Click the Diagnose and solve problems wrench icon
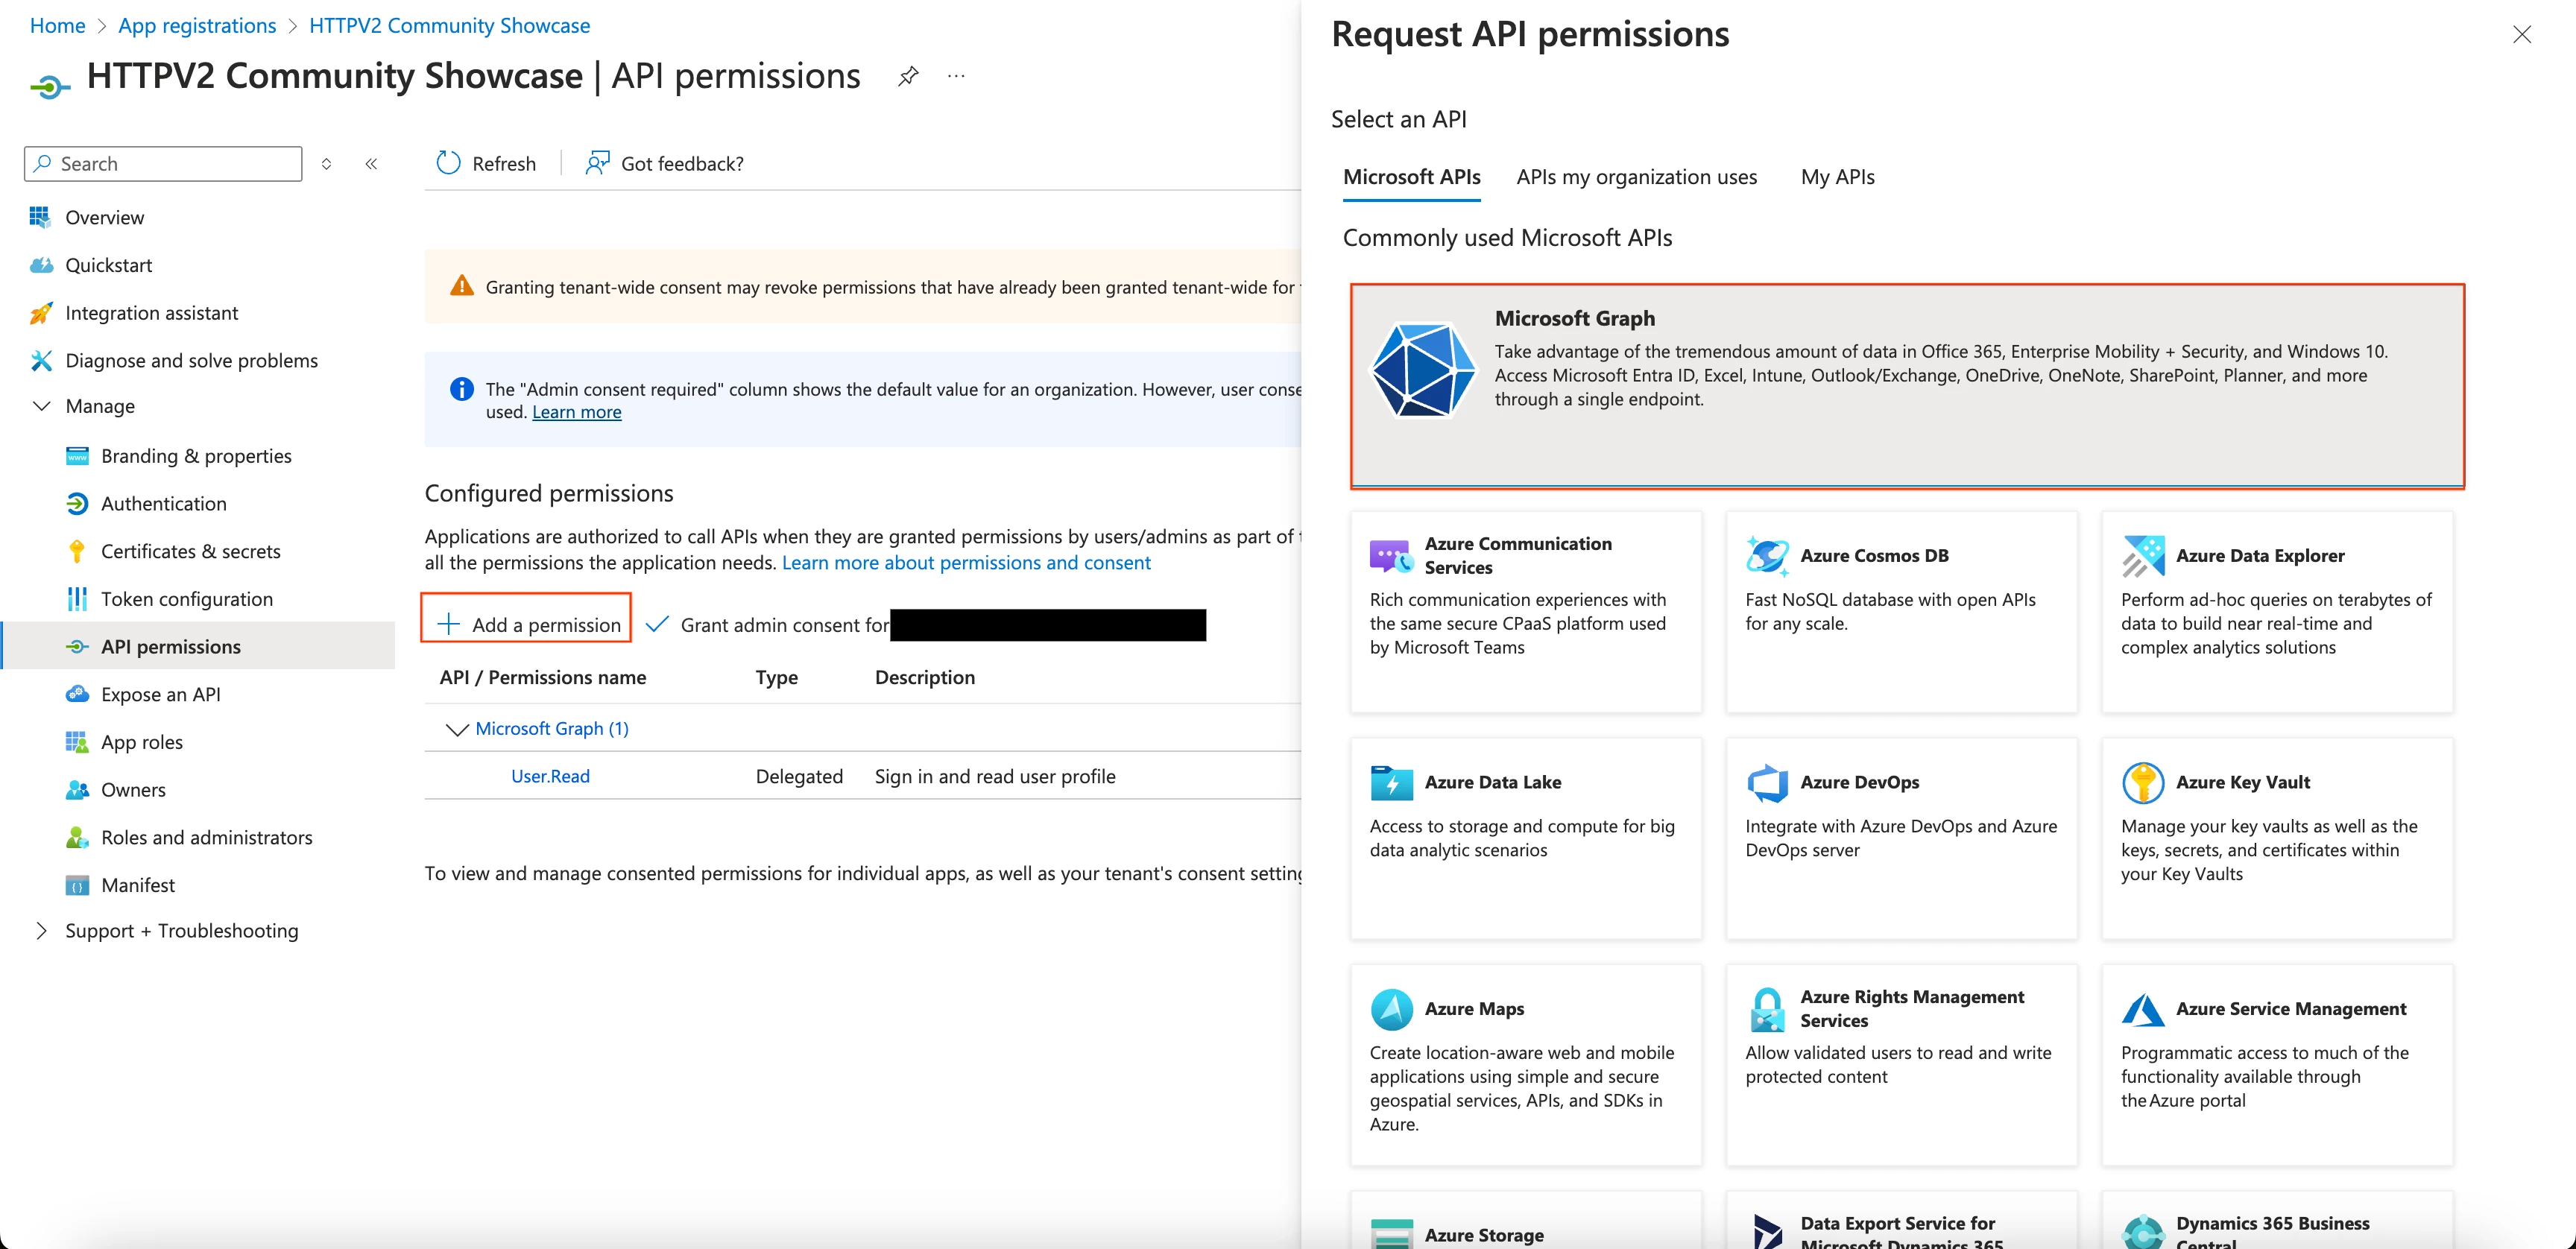 tap(40, 360)
